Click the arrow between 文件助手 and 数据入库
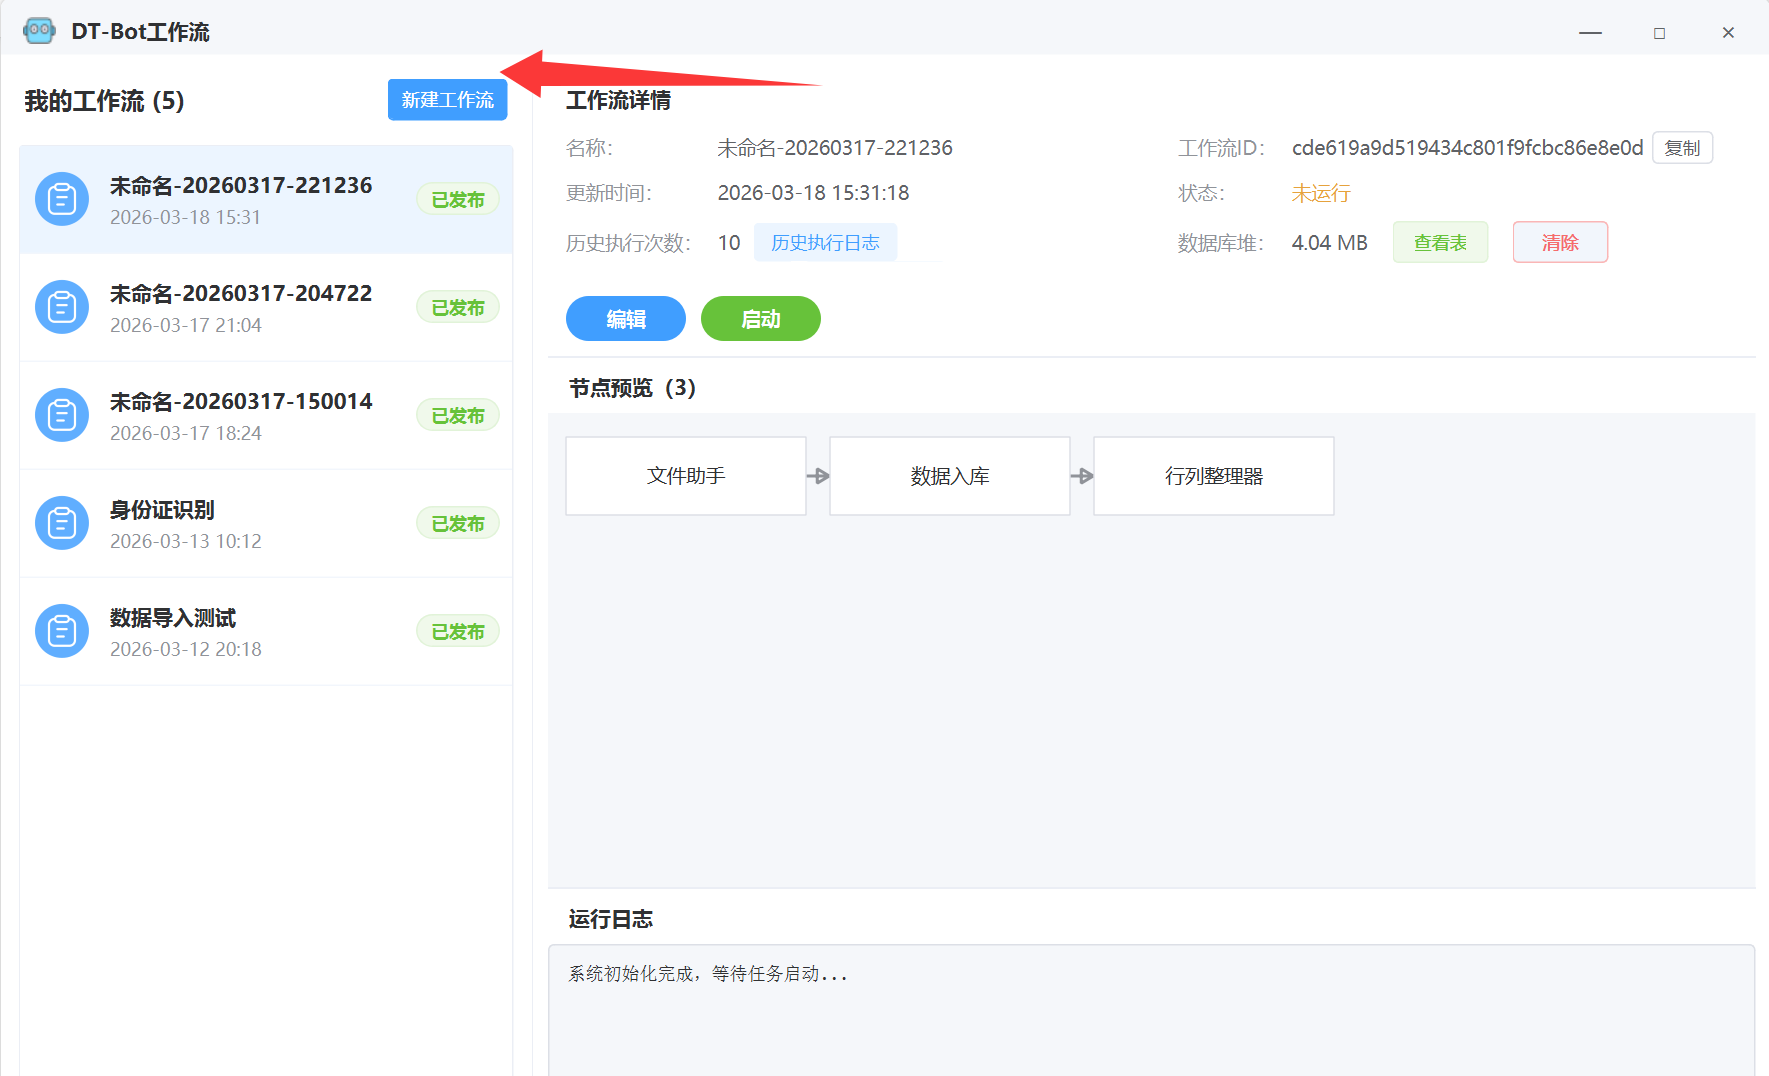Image resolution: width=1769 pixels, height=1076 pixels. click(x=818, y=476)
